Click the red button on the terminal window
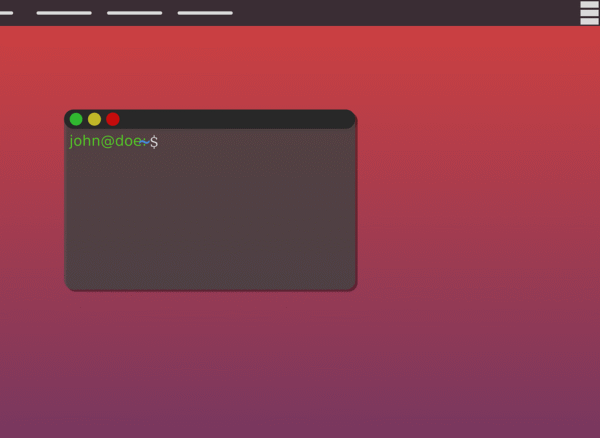Image resolution: width=600 pixels, height=438 pixels. click(x=113, y=119)
